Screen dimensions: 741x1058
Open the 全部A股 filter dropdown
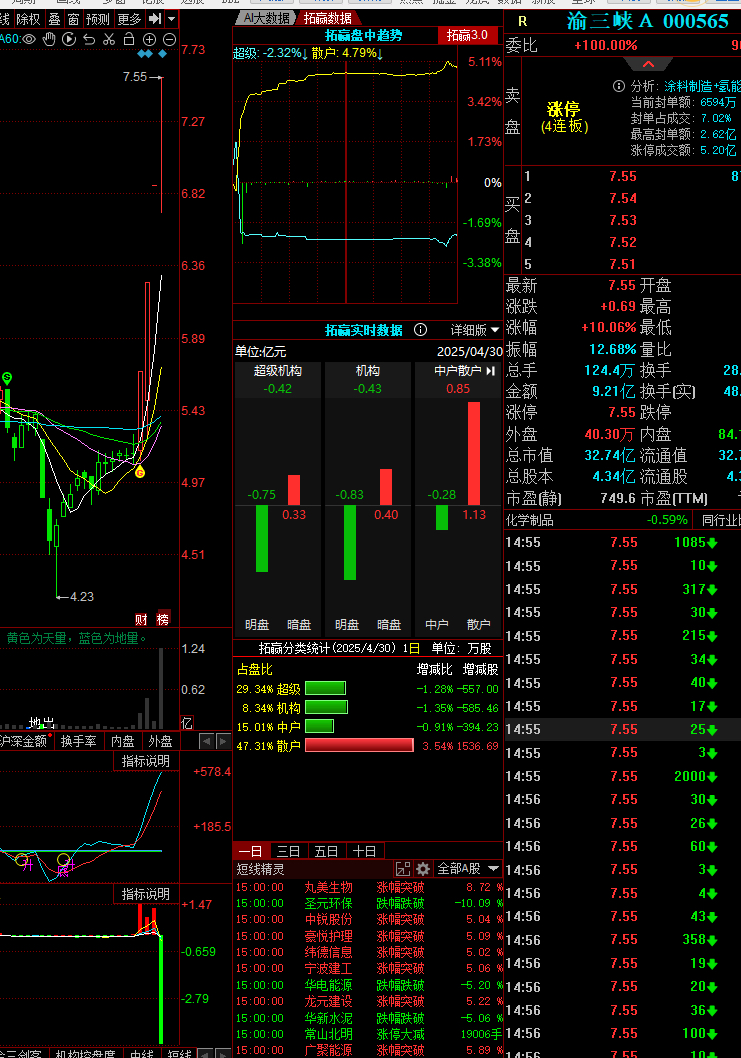click(468, 868)
